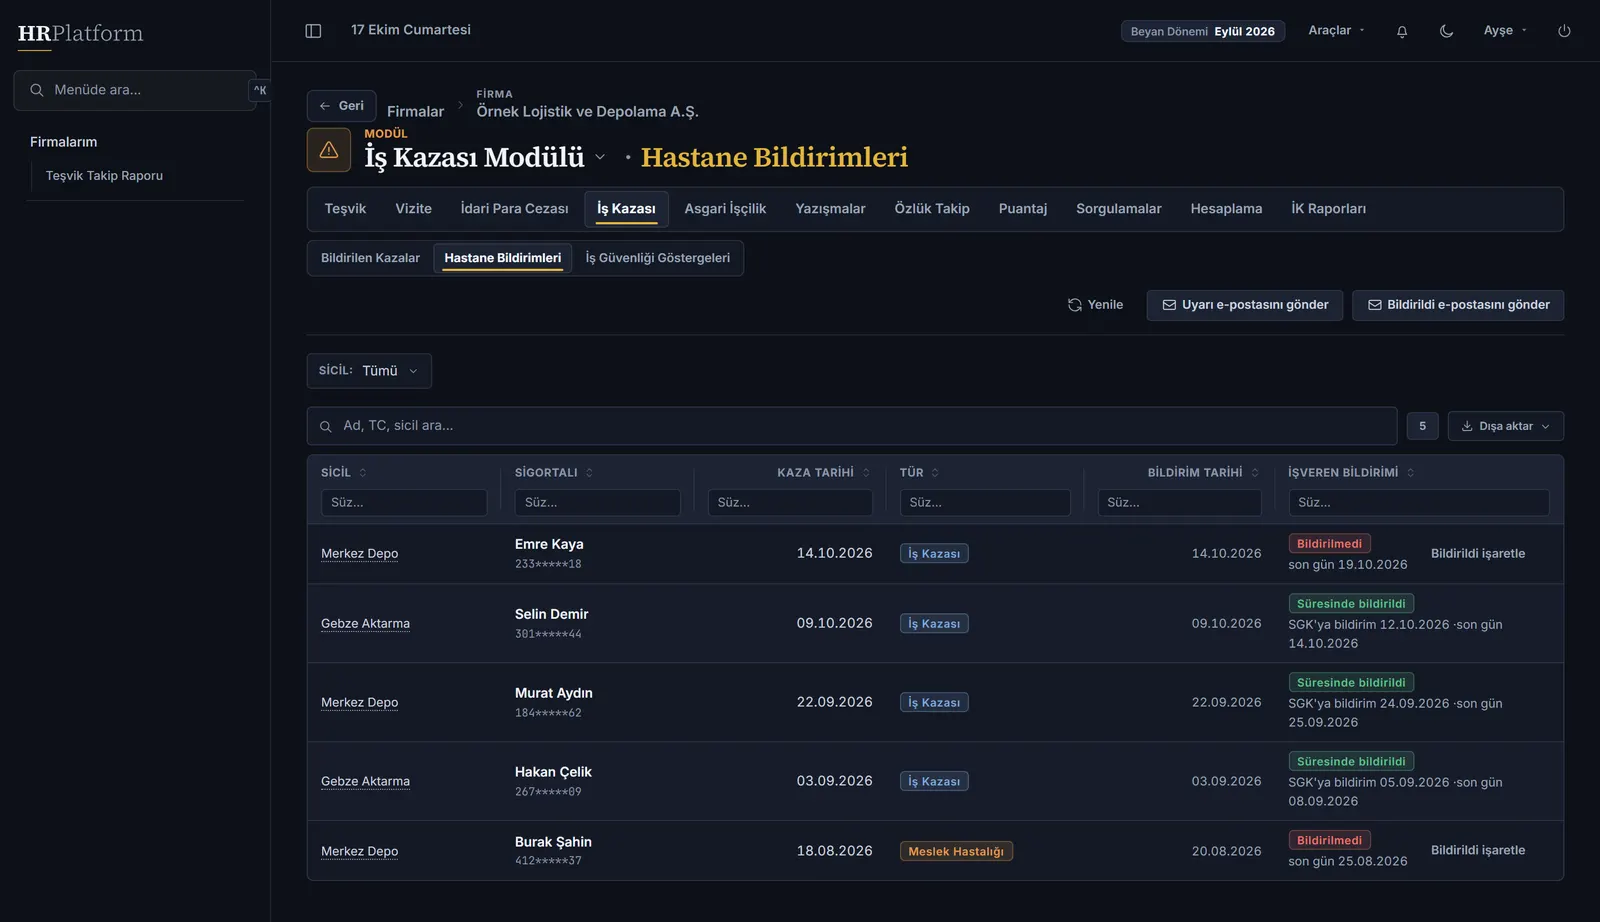1600x922 pixels.
Task: Open the İK Raporları tab
Action: (x=1328, y=209)
